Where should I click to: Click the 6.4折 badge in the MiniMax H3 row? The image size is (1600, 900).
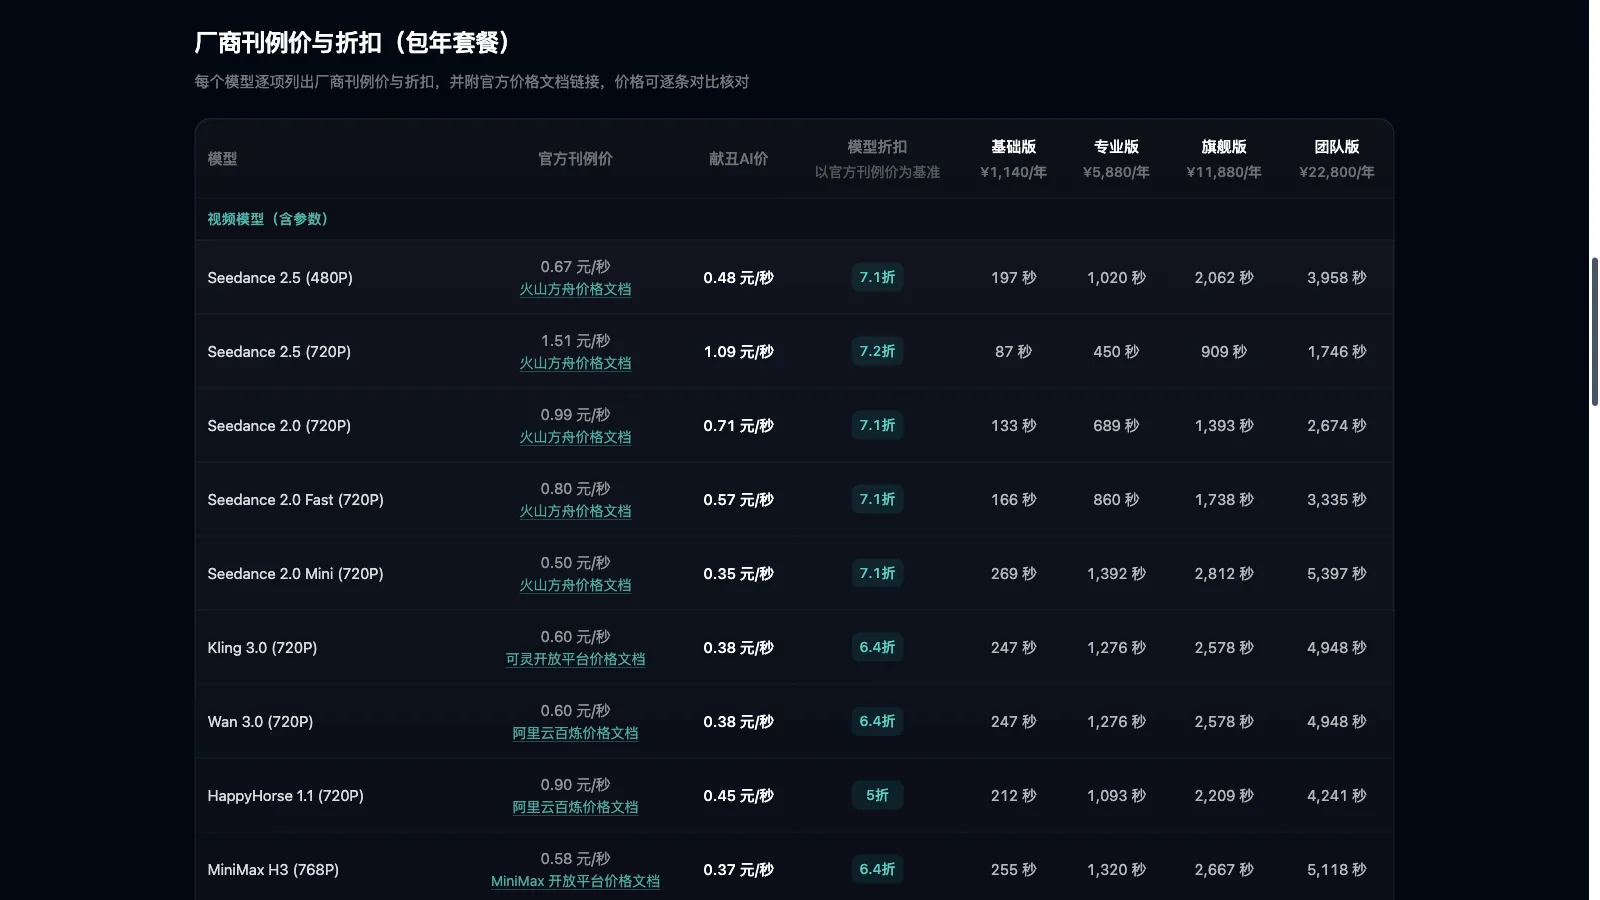(877, 869)
